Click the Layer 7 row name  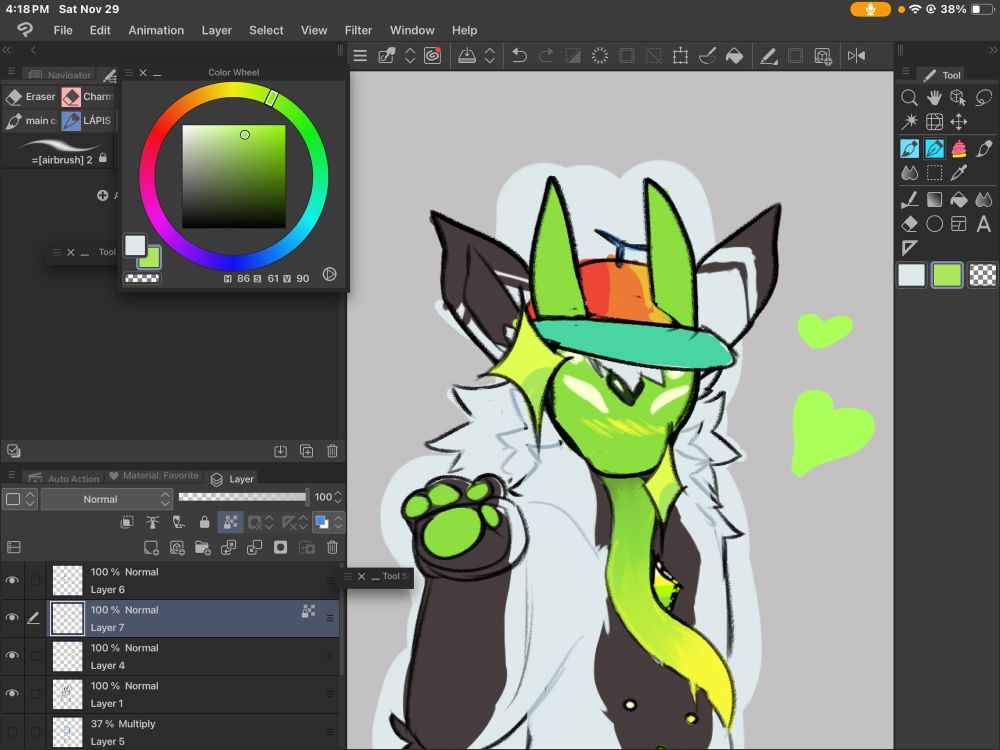pyautogui.click(x=107, y=628)
